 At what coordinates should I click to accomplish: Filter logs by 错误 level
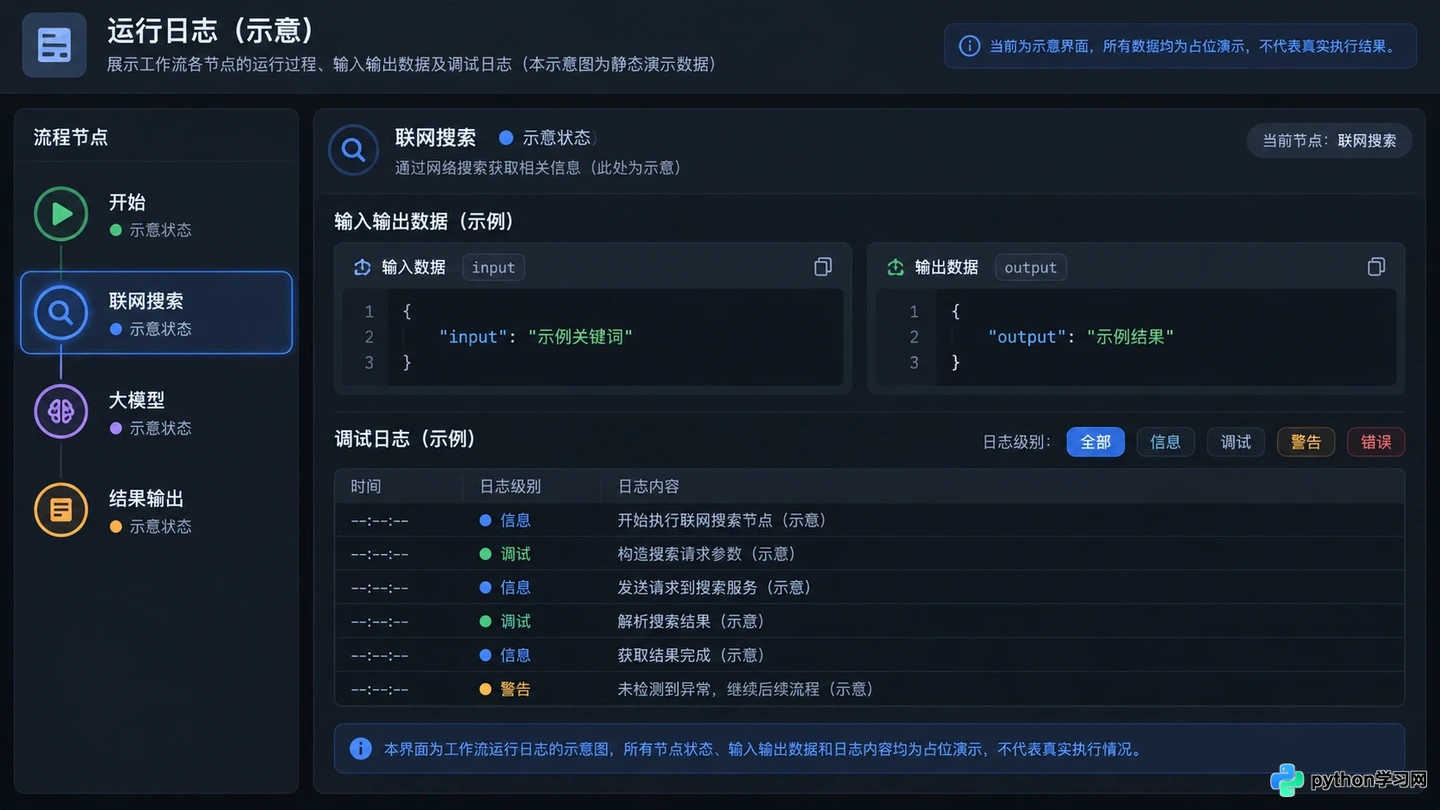[x=1376, y=442]
